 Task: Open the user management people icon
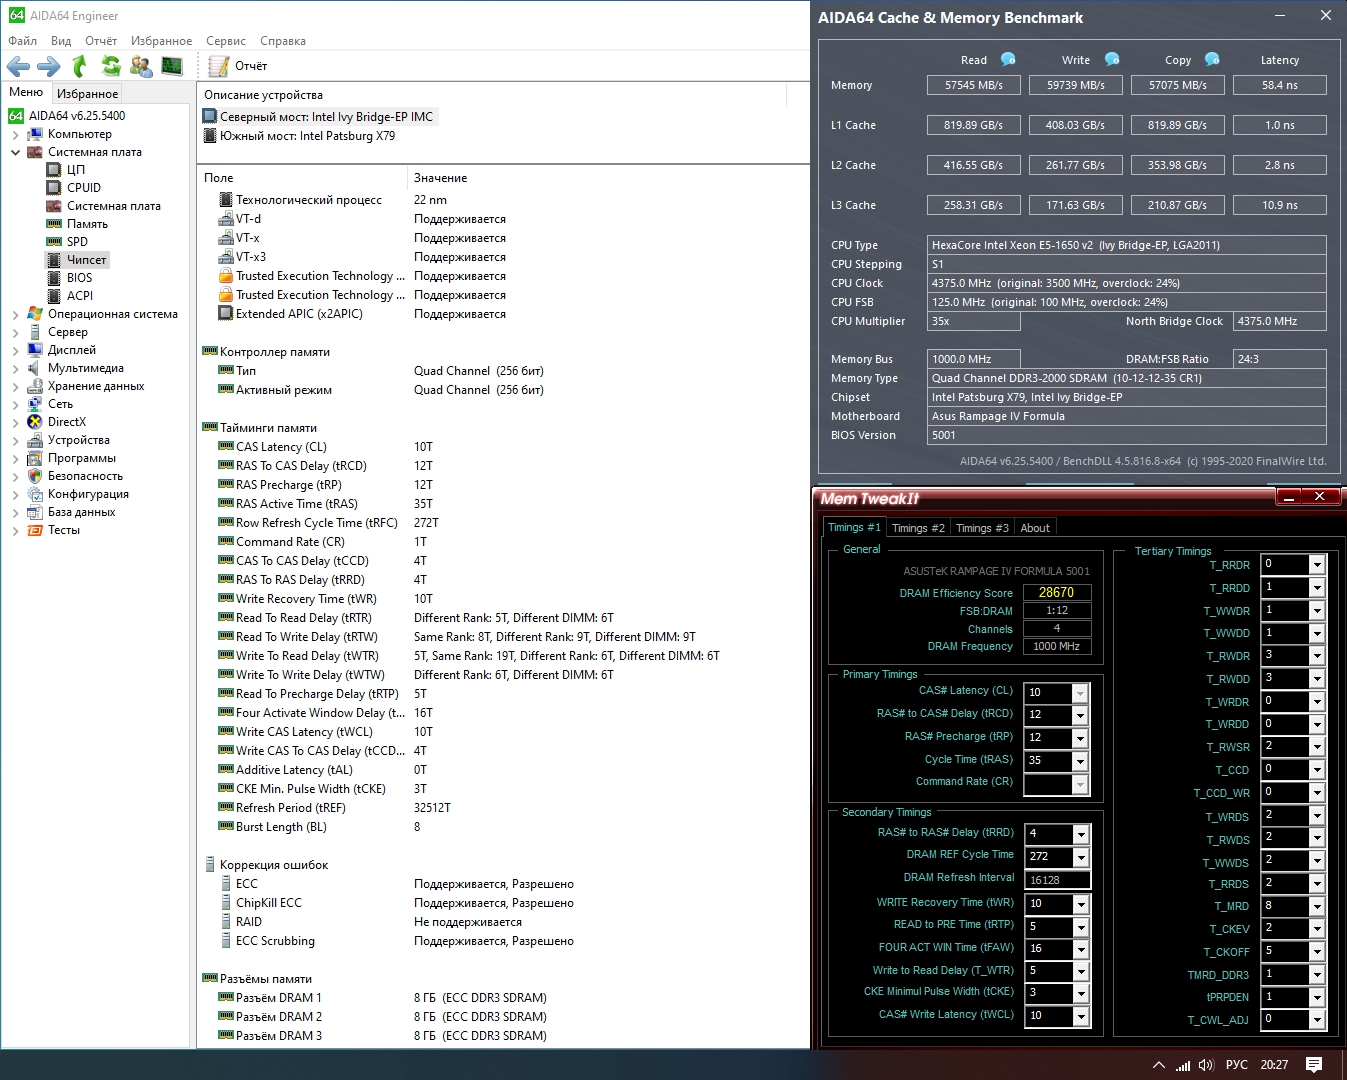[x=141, y=66]
